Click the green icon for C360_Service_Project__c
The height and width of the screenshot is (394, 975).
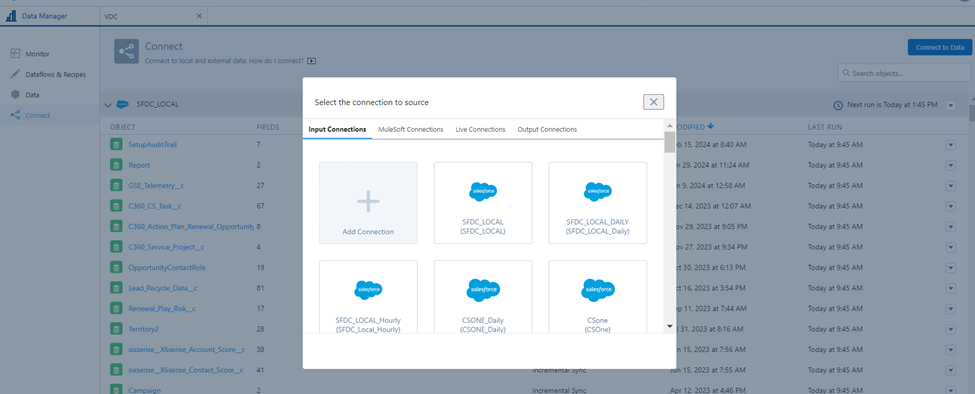tap(116, 247)
